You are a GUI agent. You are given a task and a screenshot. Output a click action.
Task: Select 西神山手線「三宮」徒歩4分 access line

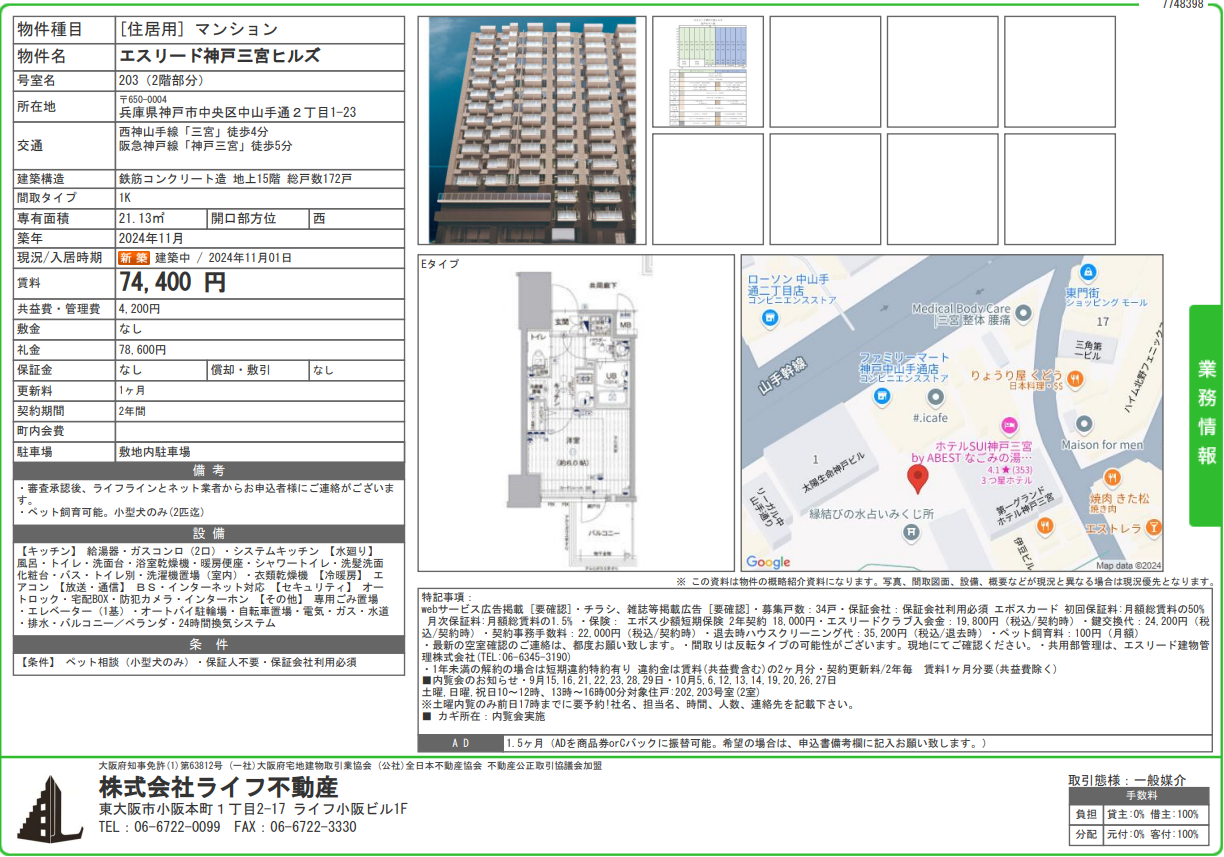pos(193,132)
